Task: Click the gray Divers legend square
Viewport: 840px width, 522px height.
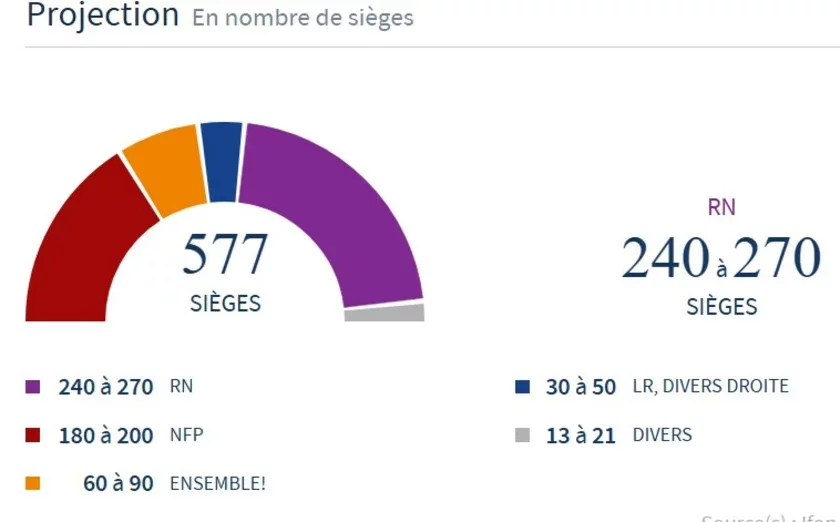Action: point(521,435)
